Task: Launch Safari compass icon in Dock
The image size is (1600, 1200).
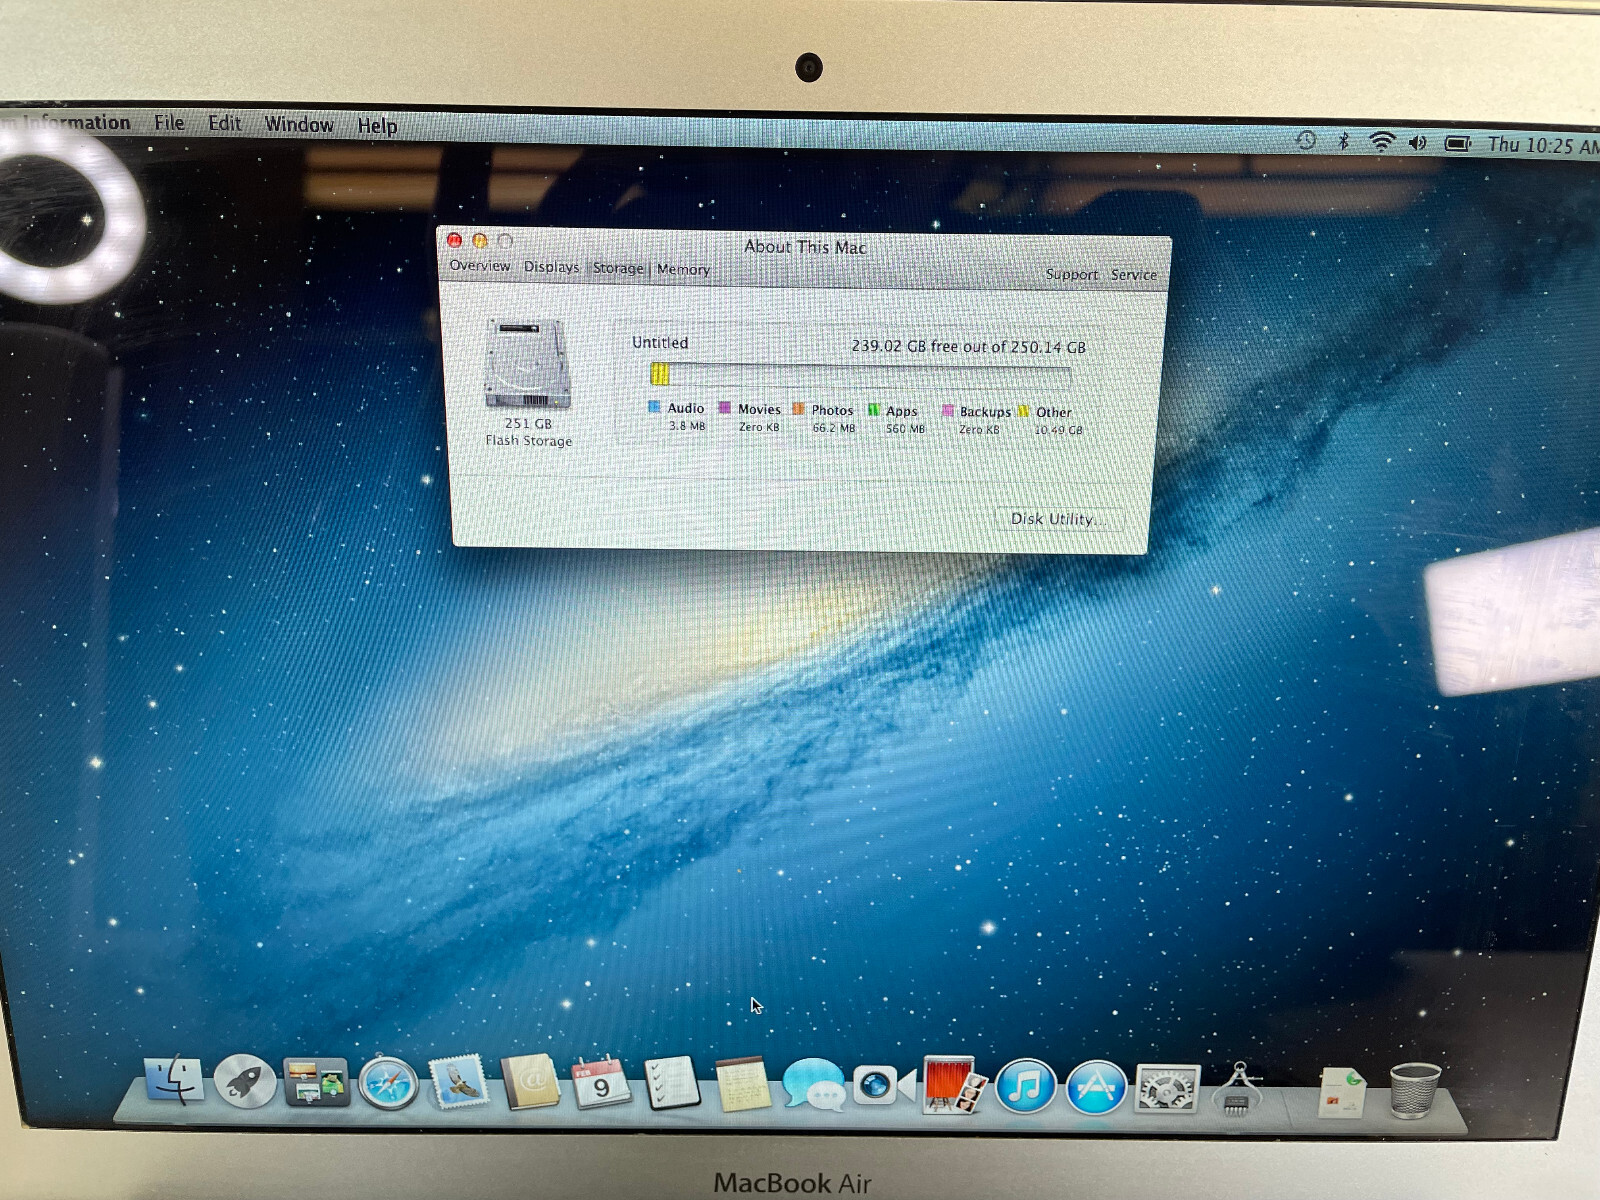Action: [388, 1084]
